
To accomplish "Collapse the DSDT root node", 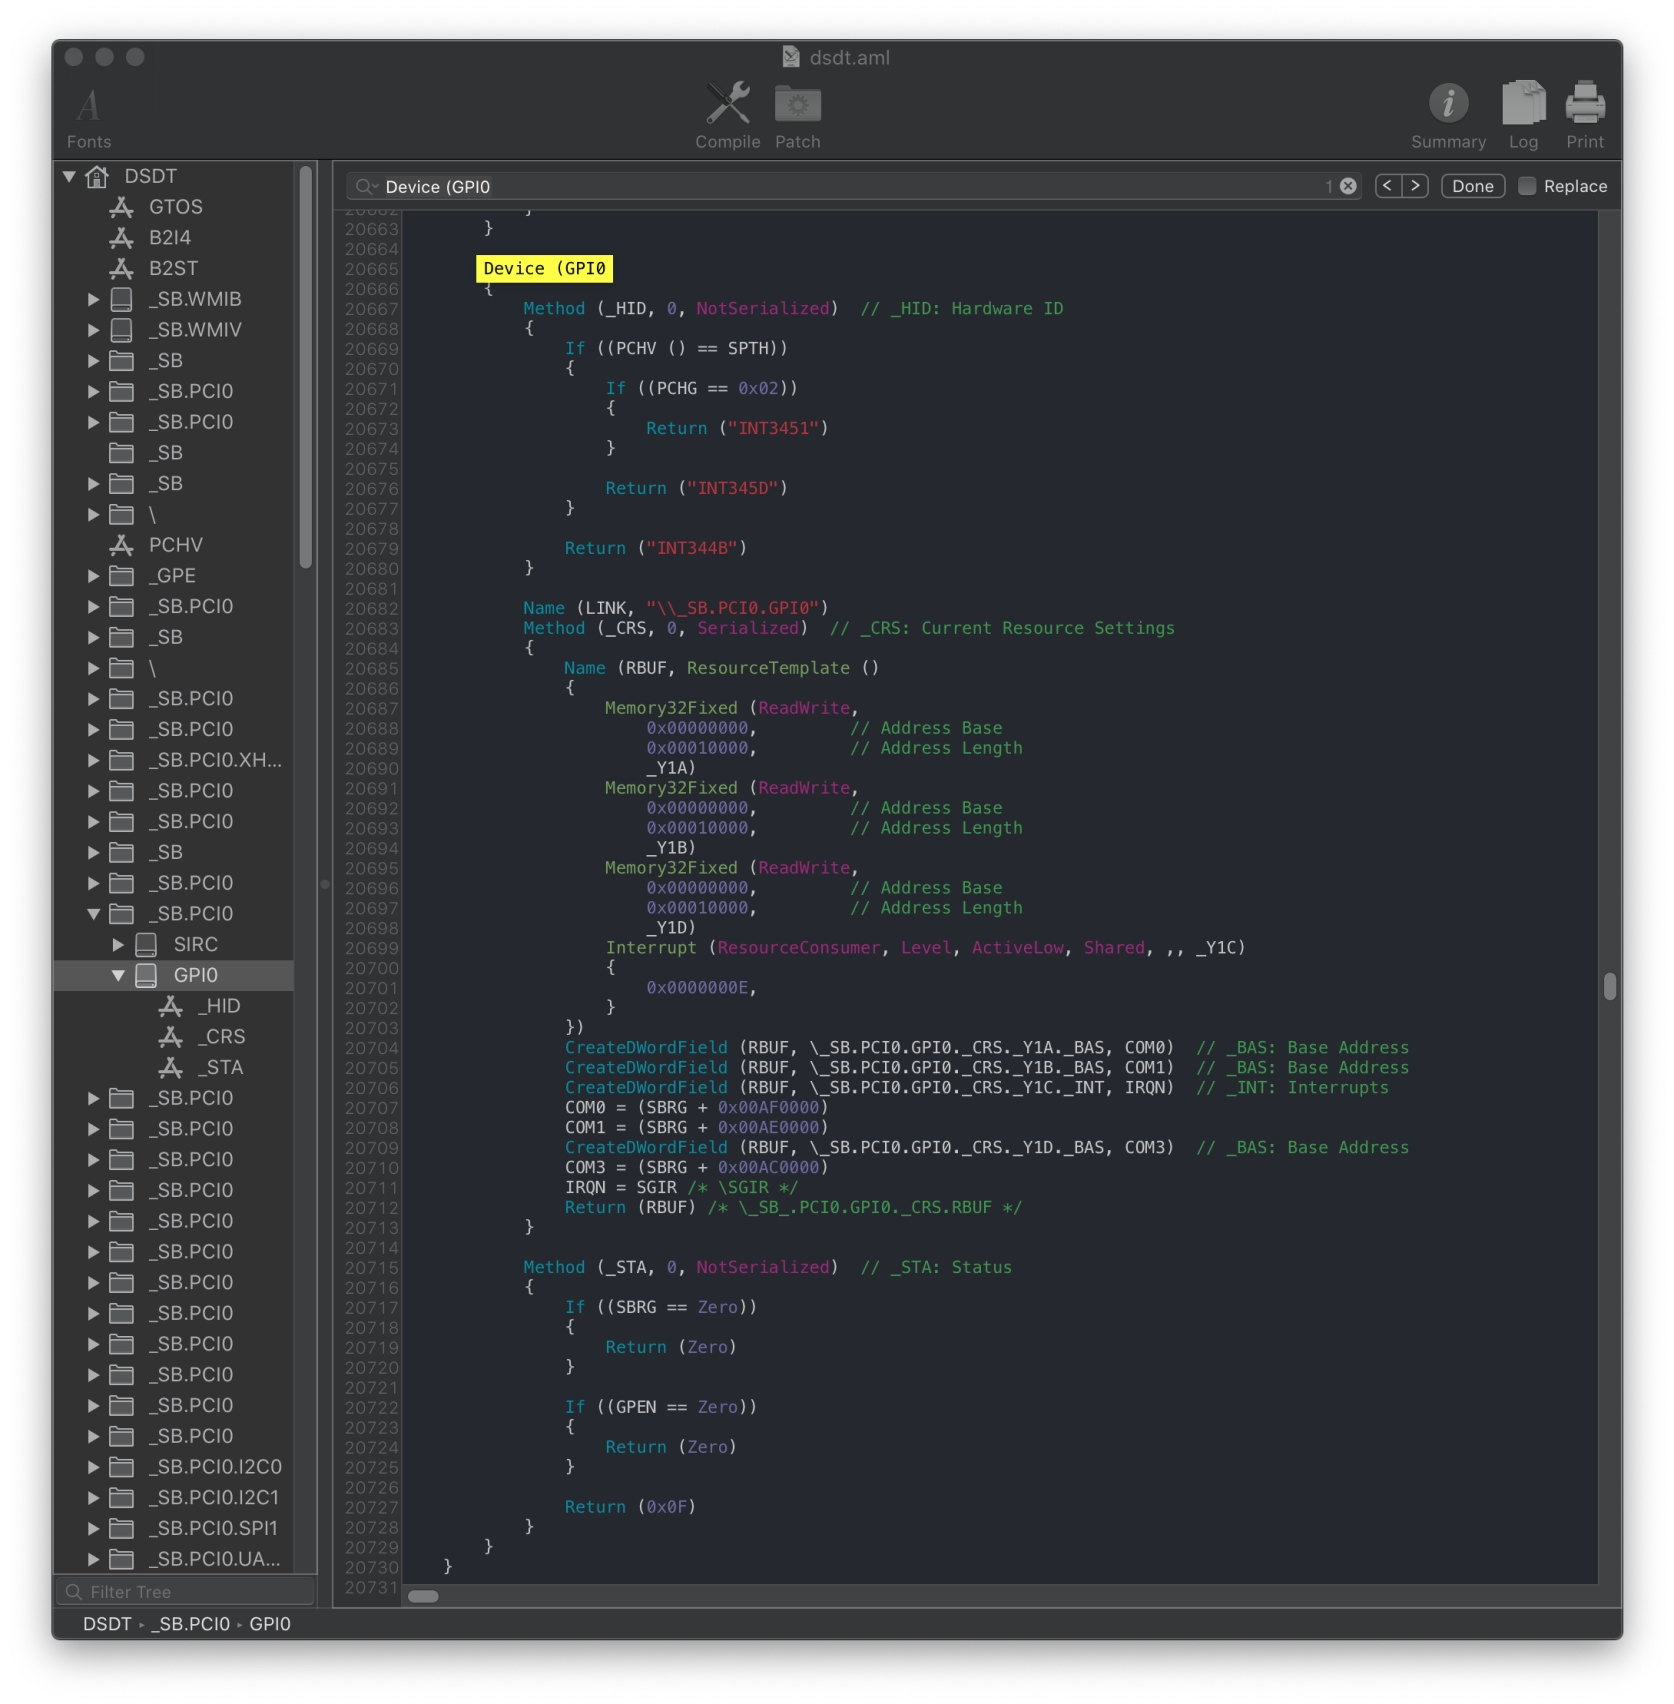I will [x=69, y=176].
